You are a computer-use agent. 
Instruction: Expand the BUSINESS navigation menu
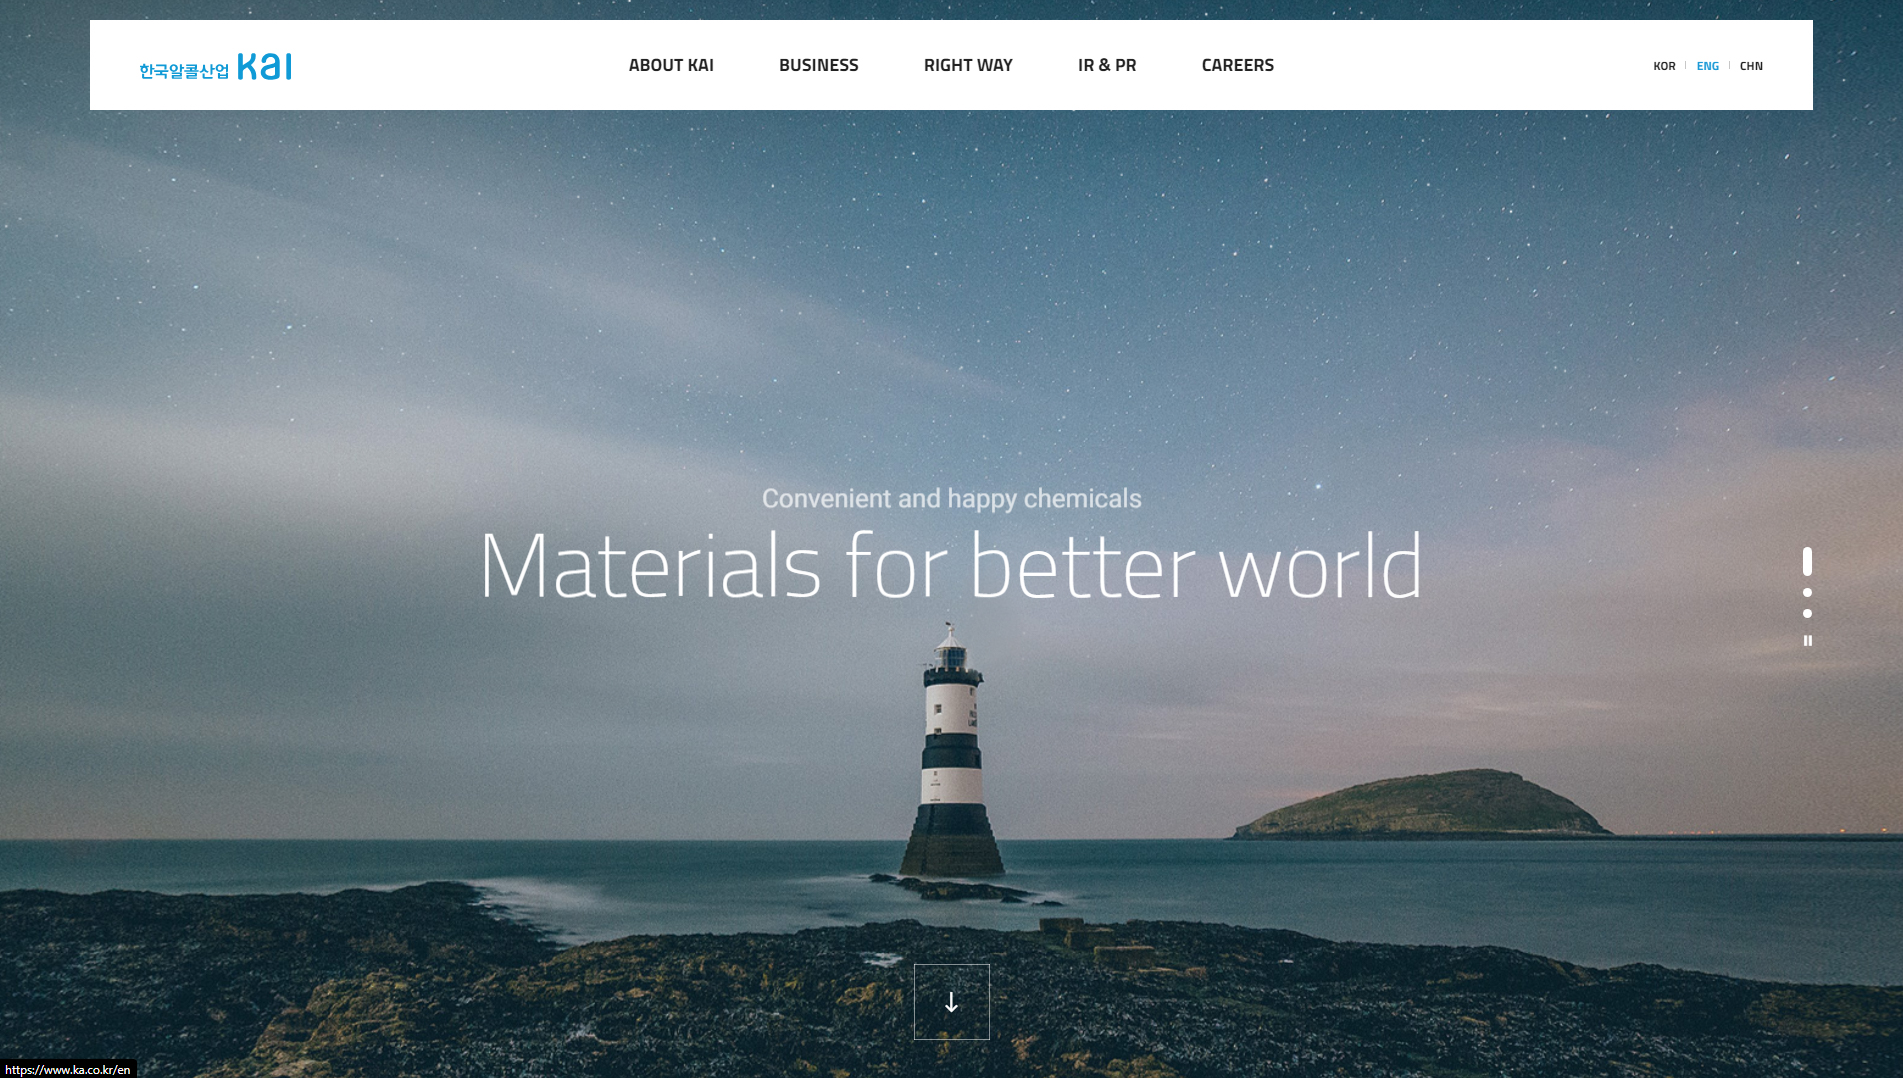(818, 65)
